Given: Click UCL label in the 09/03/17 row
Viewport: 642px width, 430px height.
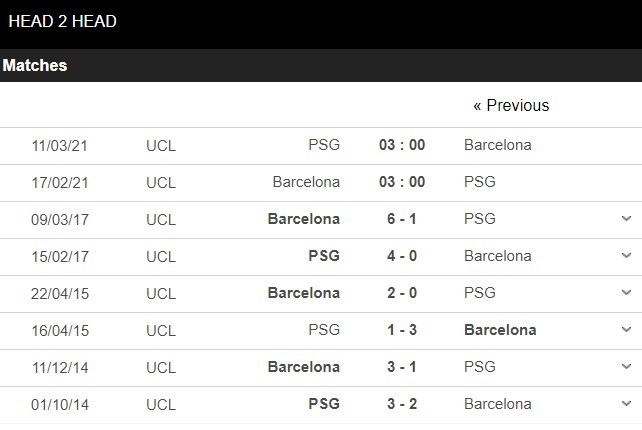Looking at the screenshot, I should pyautogui.click(x=160, y=219).
